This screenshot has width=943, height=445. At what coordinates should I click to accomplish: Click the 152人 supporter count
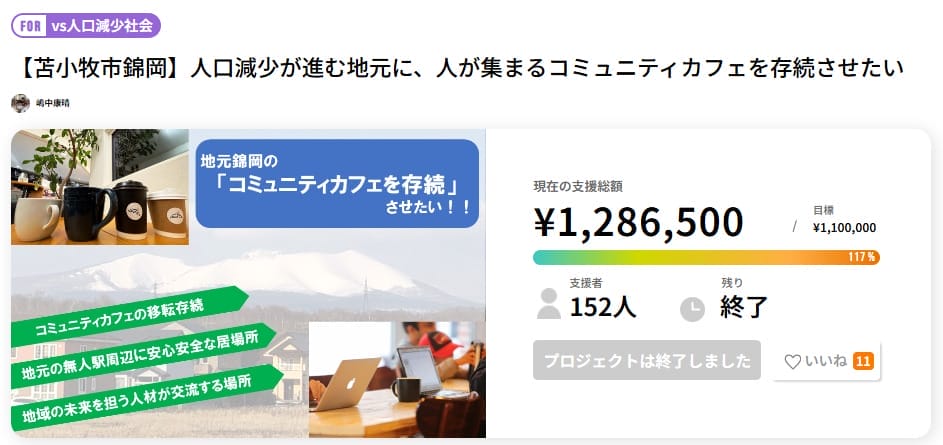[x=603, y=307]
